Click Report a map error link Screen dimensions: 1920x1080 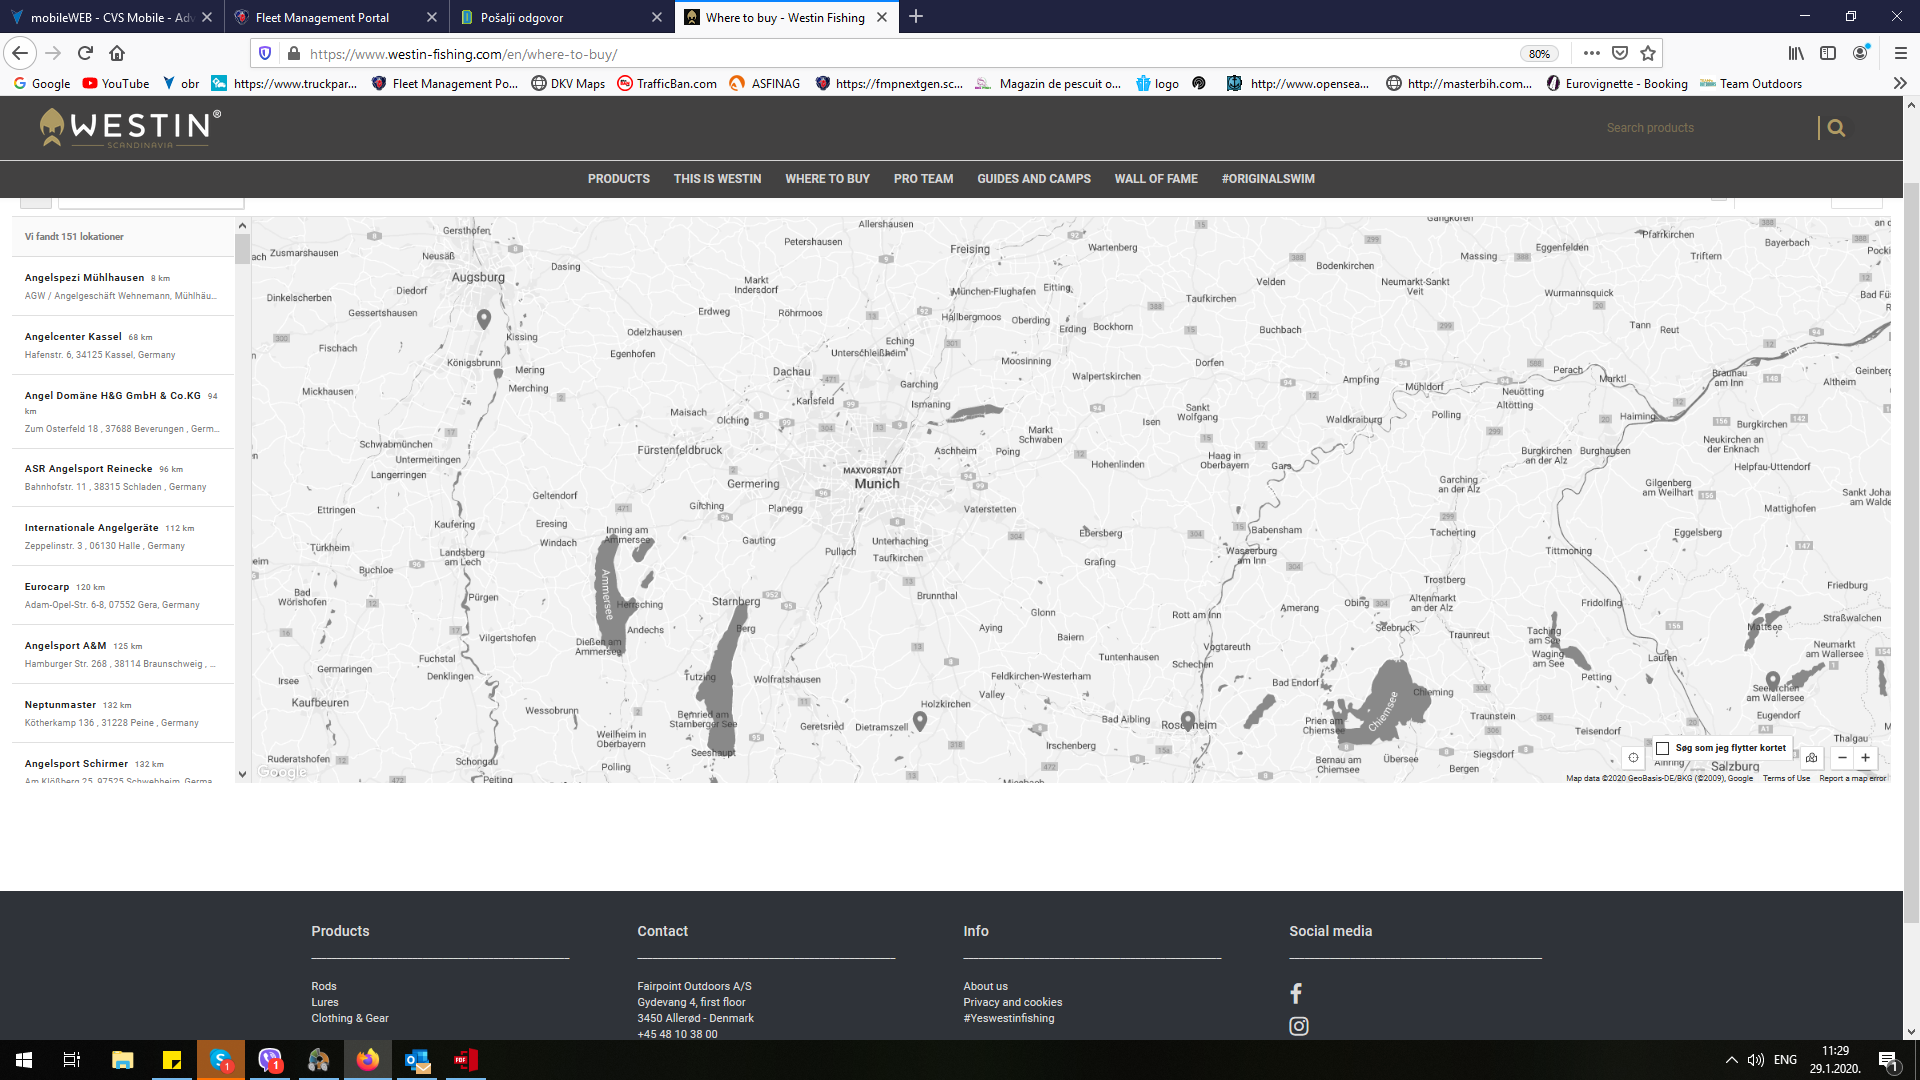pos(1852,778)
